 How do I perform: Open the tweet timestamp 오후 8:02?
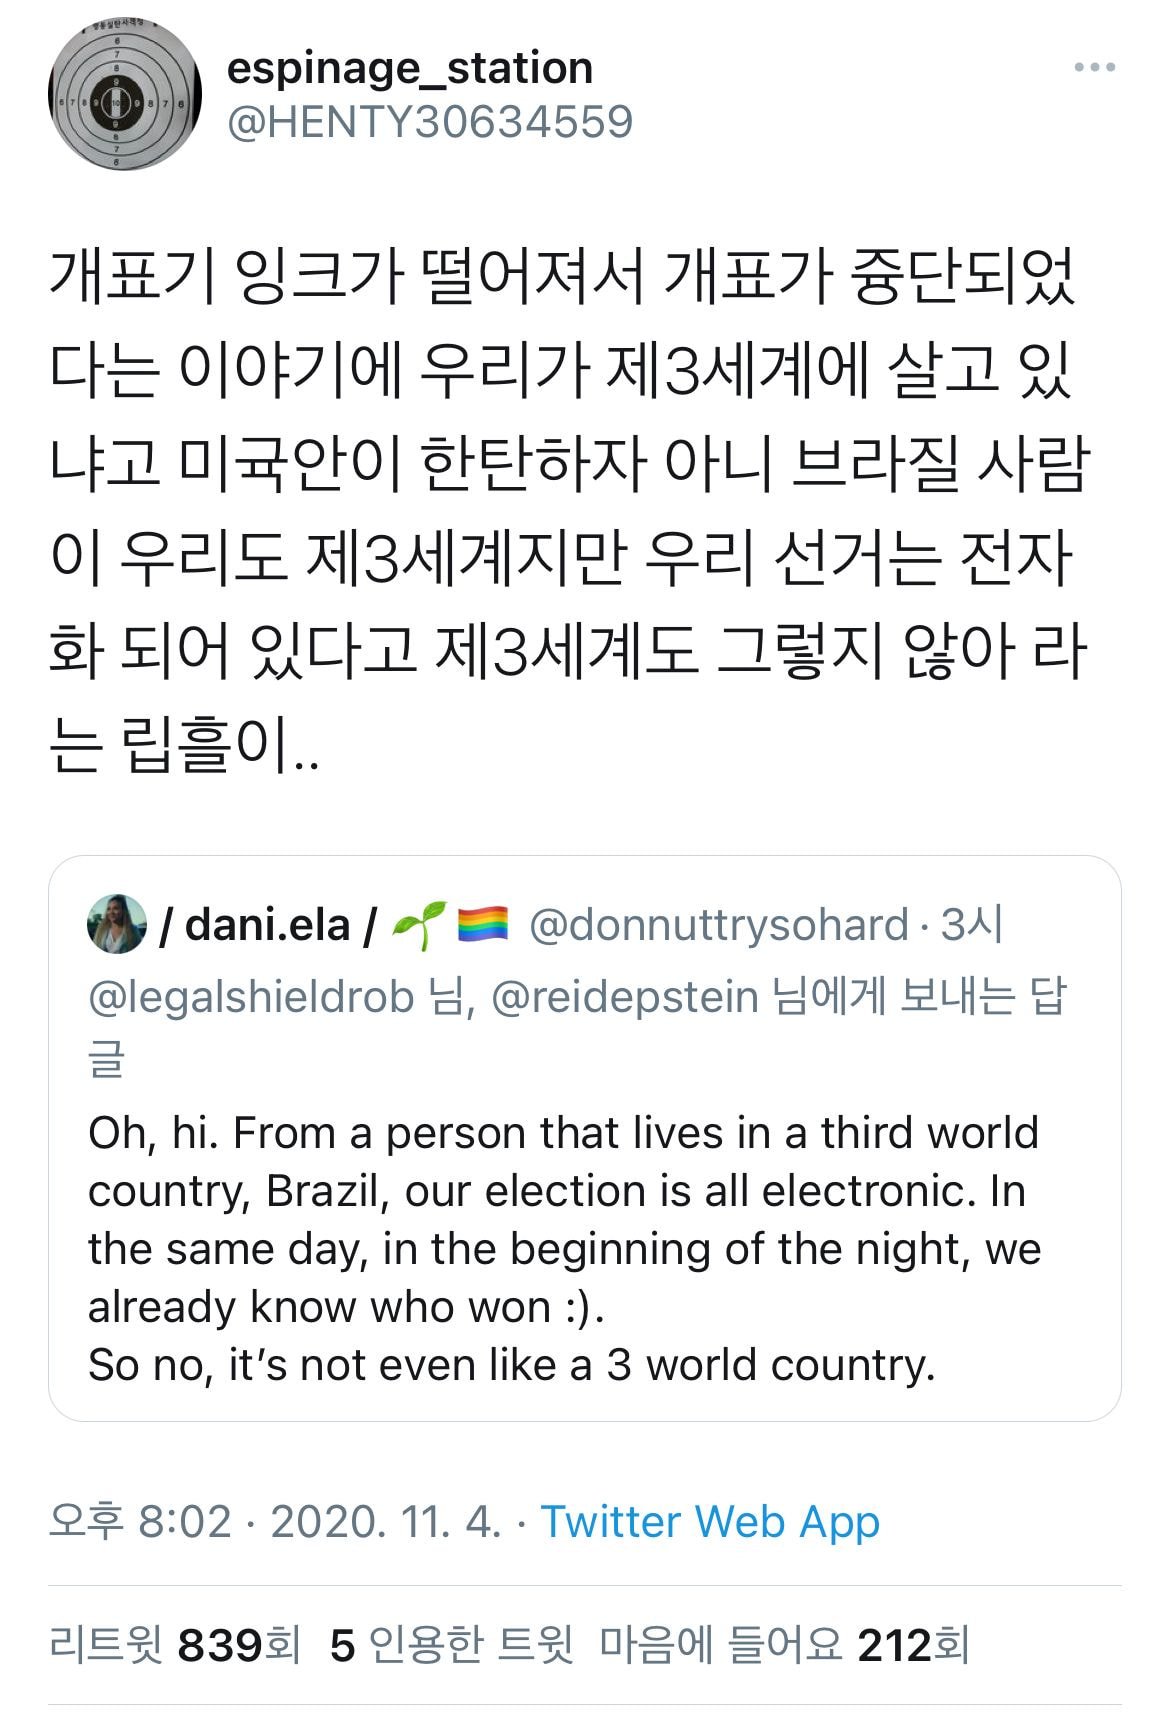tap(140, 1522)
